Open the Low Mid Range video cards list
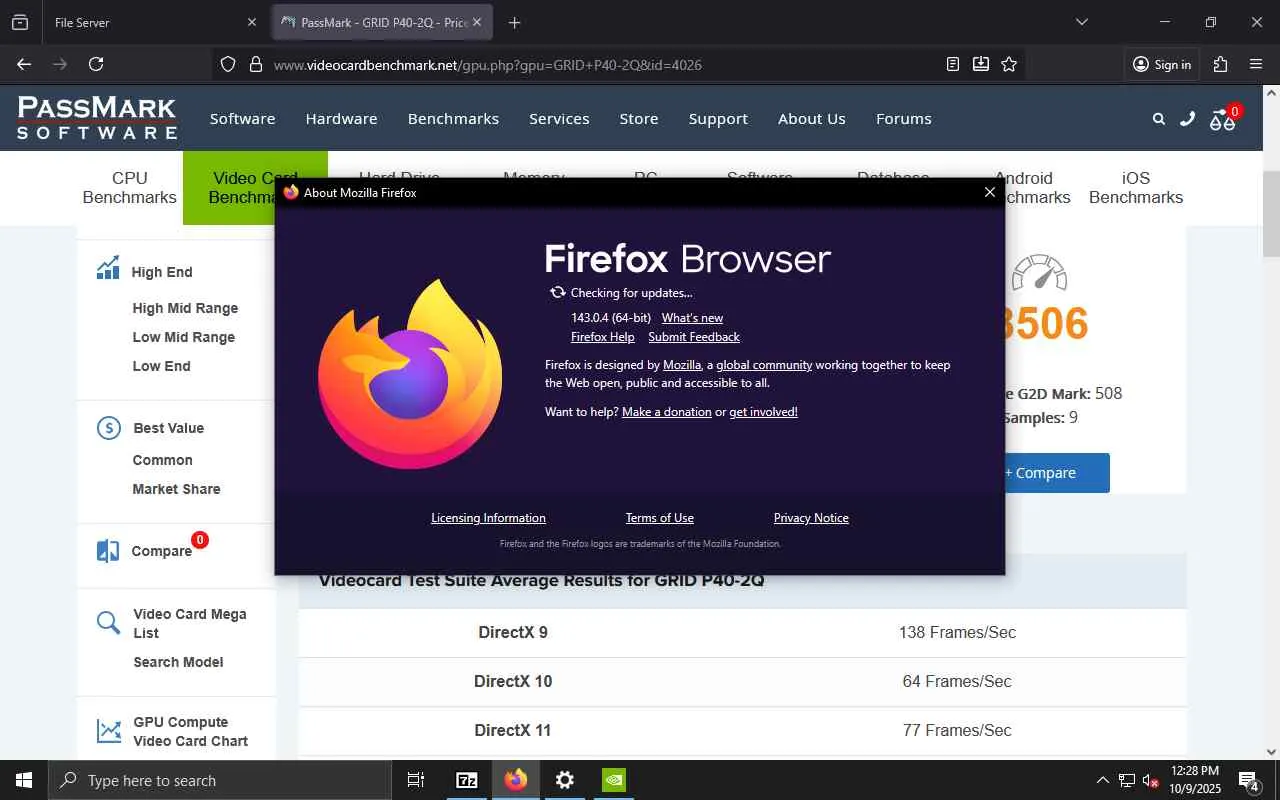 coord(184,337)
